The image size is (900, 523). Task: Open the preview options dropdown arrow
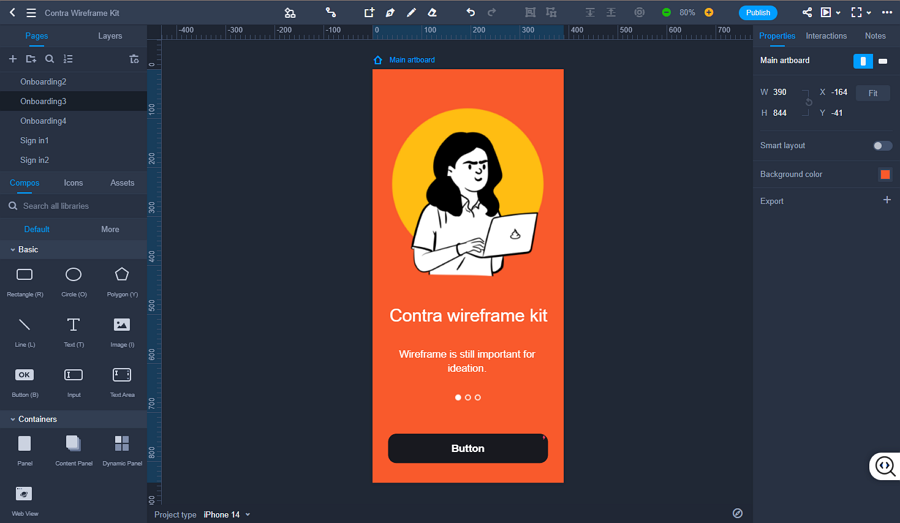(838, 13)
